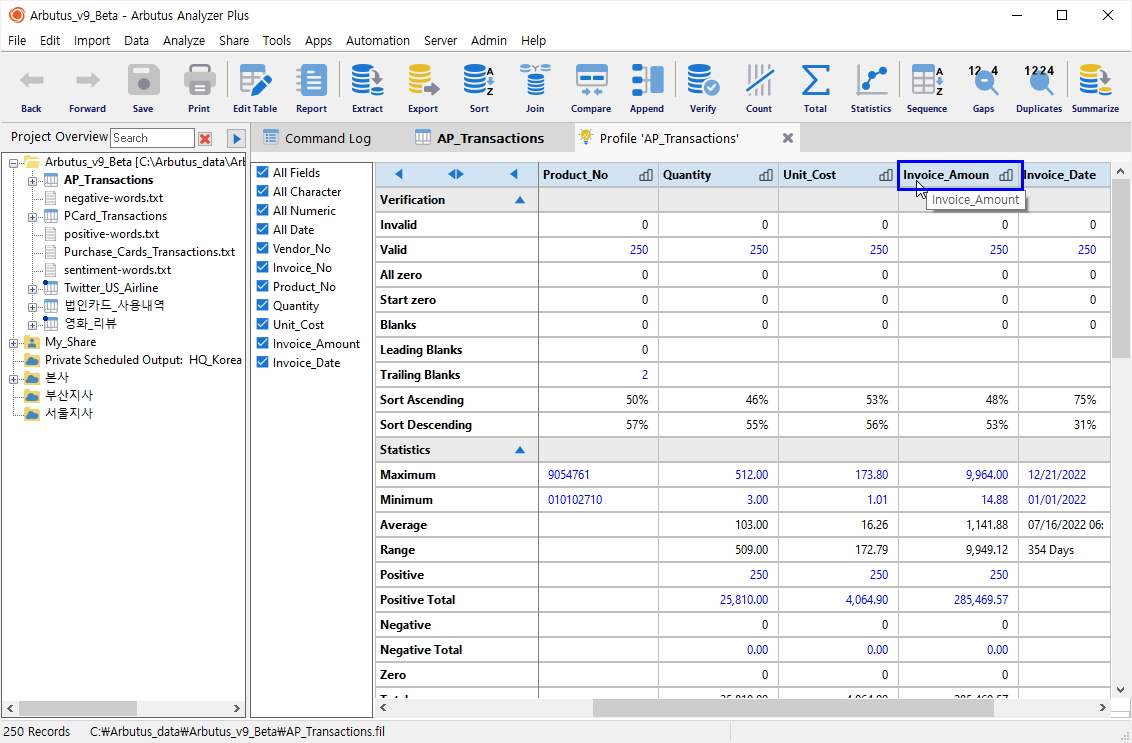Click in the Project Overview Search field
Viewport: 1132px width, 743px height.
point(152,138)
